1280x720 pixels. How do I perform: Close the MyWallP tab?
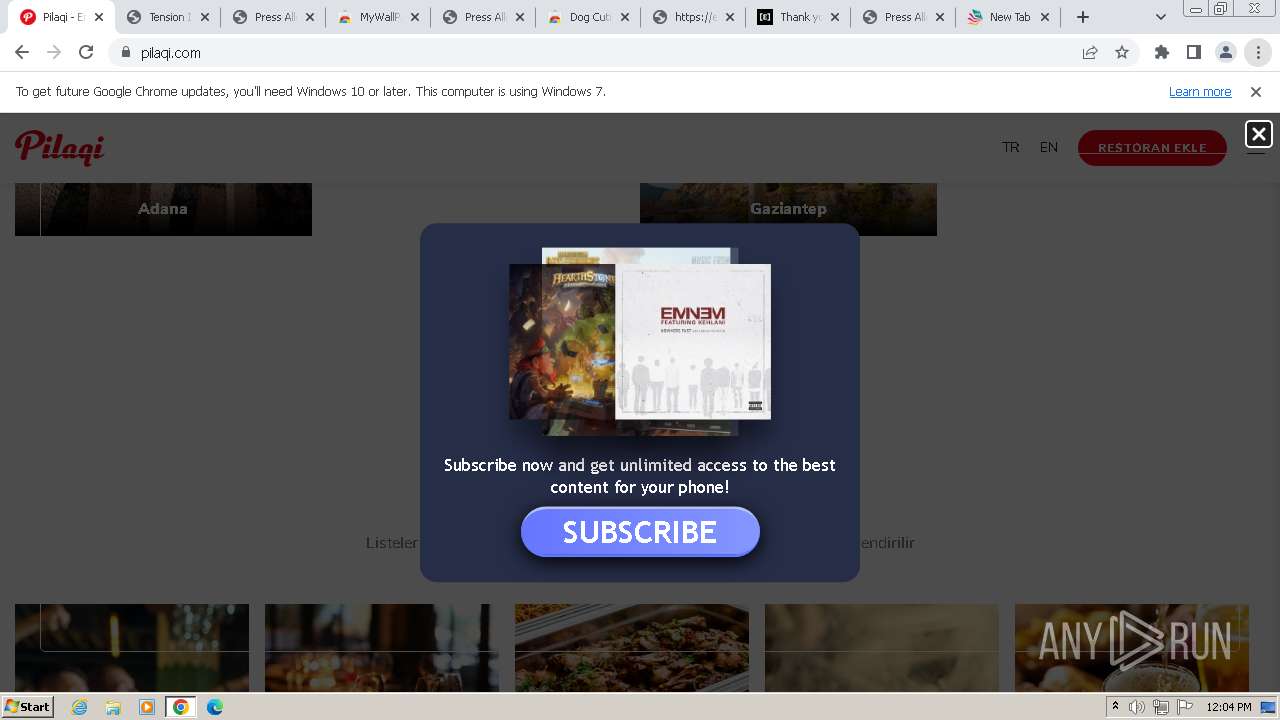(x=415, y=17)
